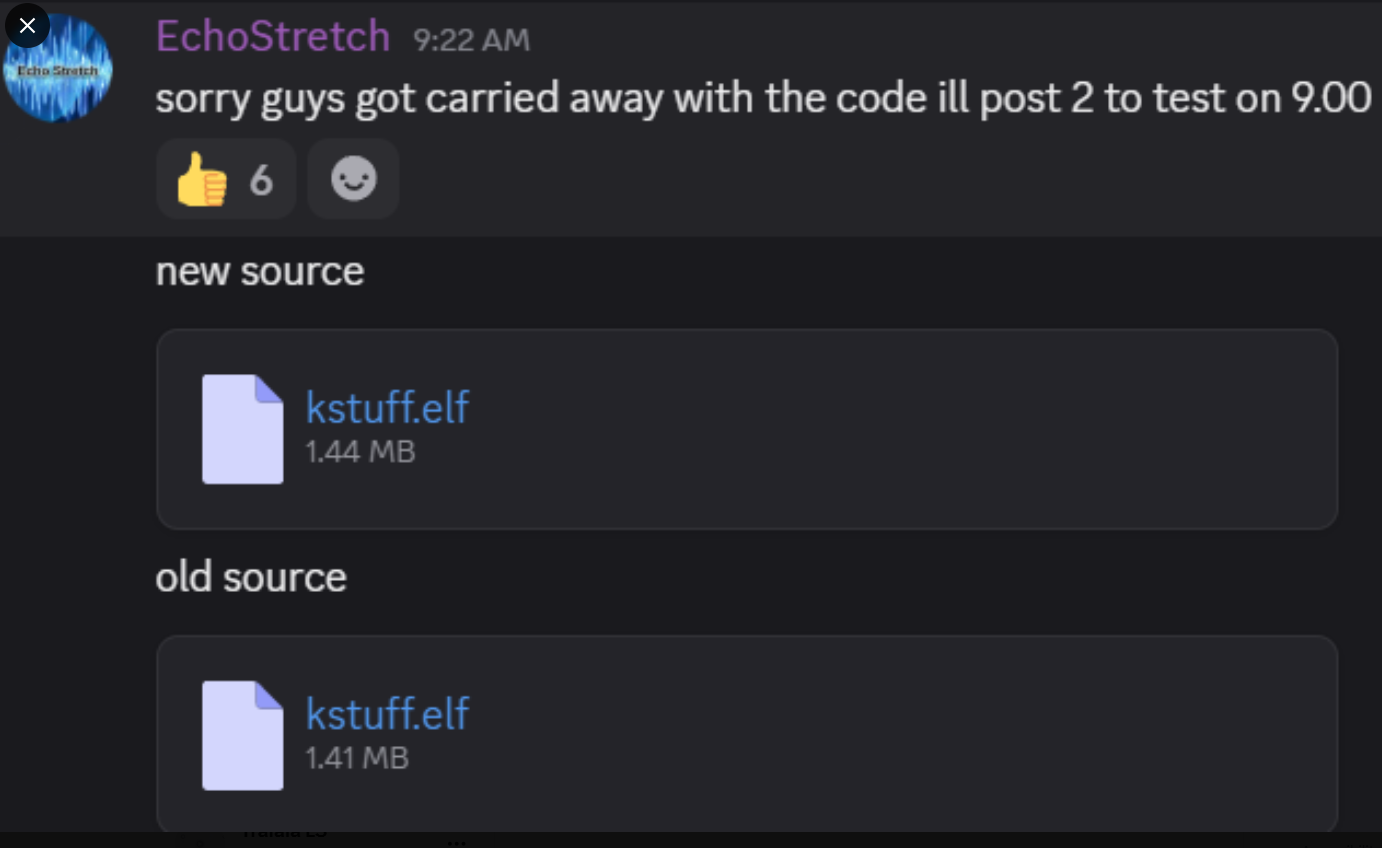Screen dimensions: 1382x848
Task: Download kstuff.elf under new source
Action: 387,408
